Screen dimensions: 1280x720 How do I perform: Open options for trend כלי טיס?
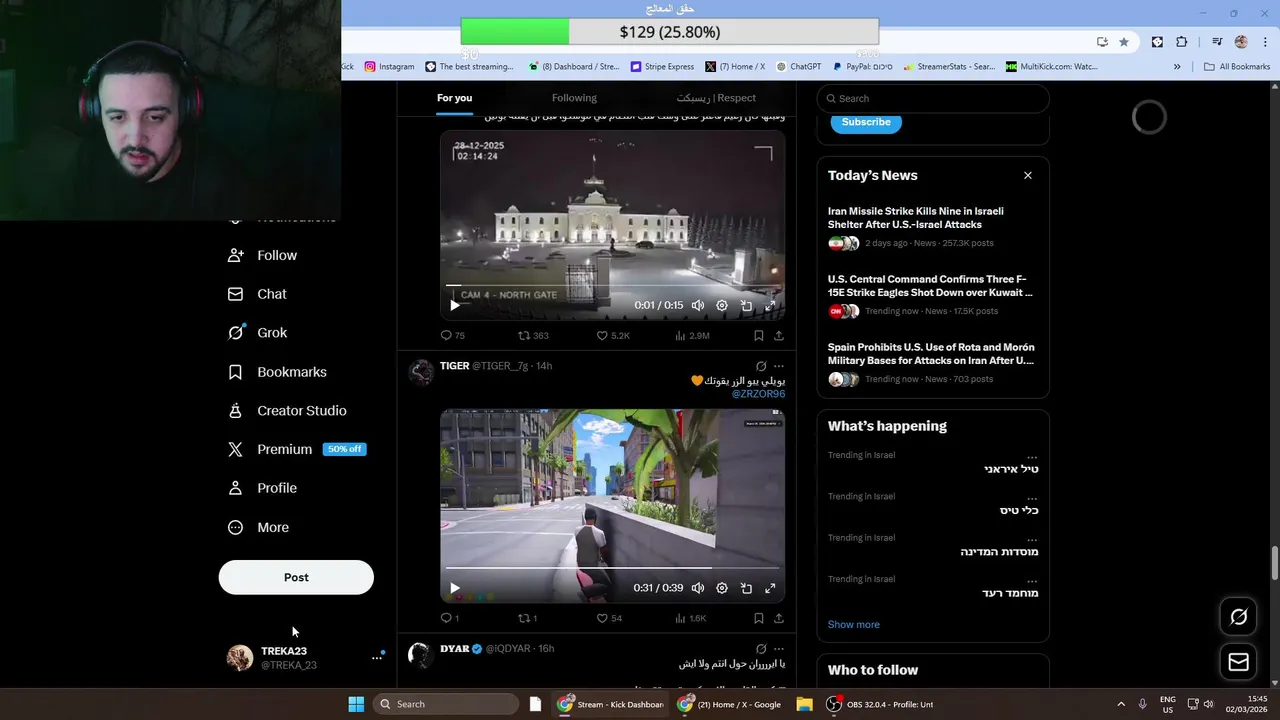1032,497
